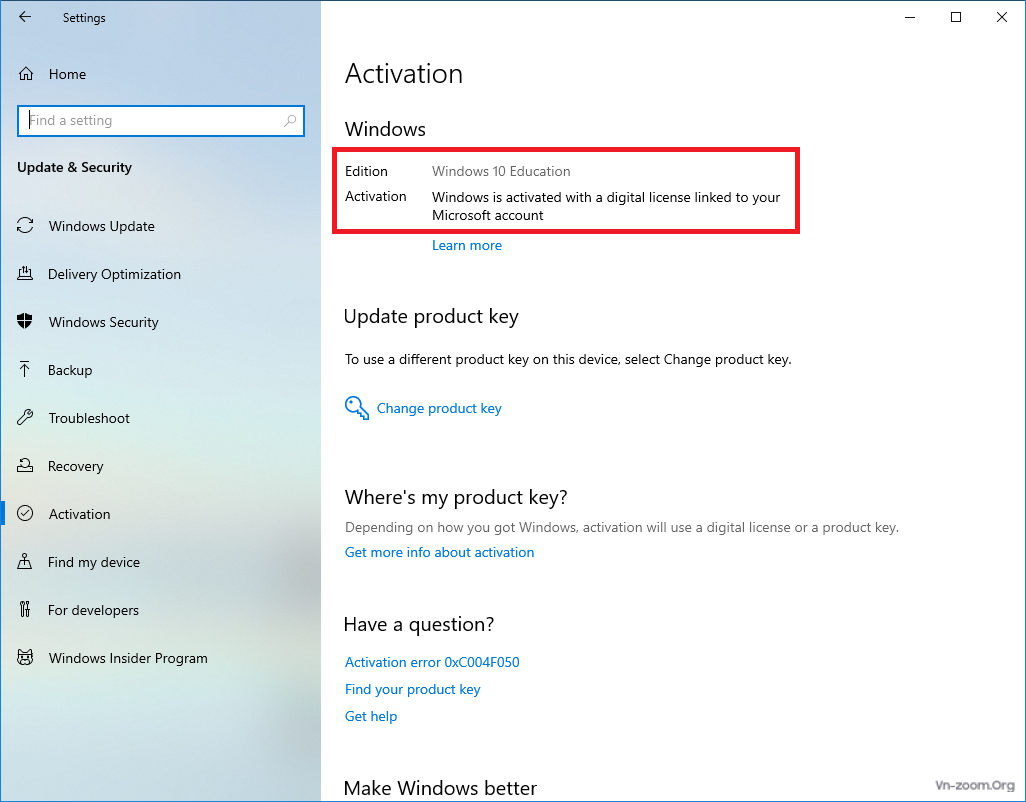Click the Change product key link
The width and height of the screenshot is (1026, 802).
coord(439,408)
